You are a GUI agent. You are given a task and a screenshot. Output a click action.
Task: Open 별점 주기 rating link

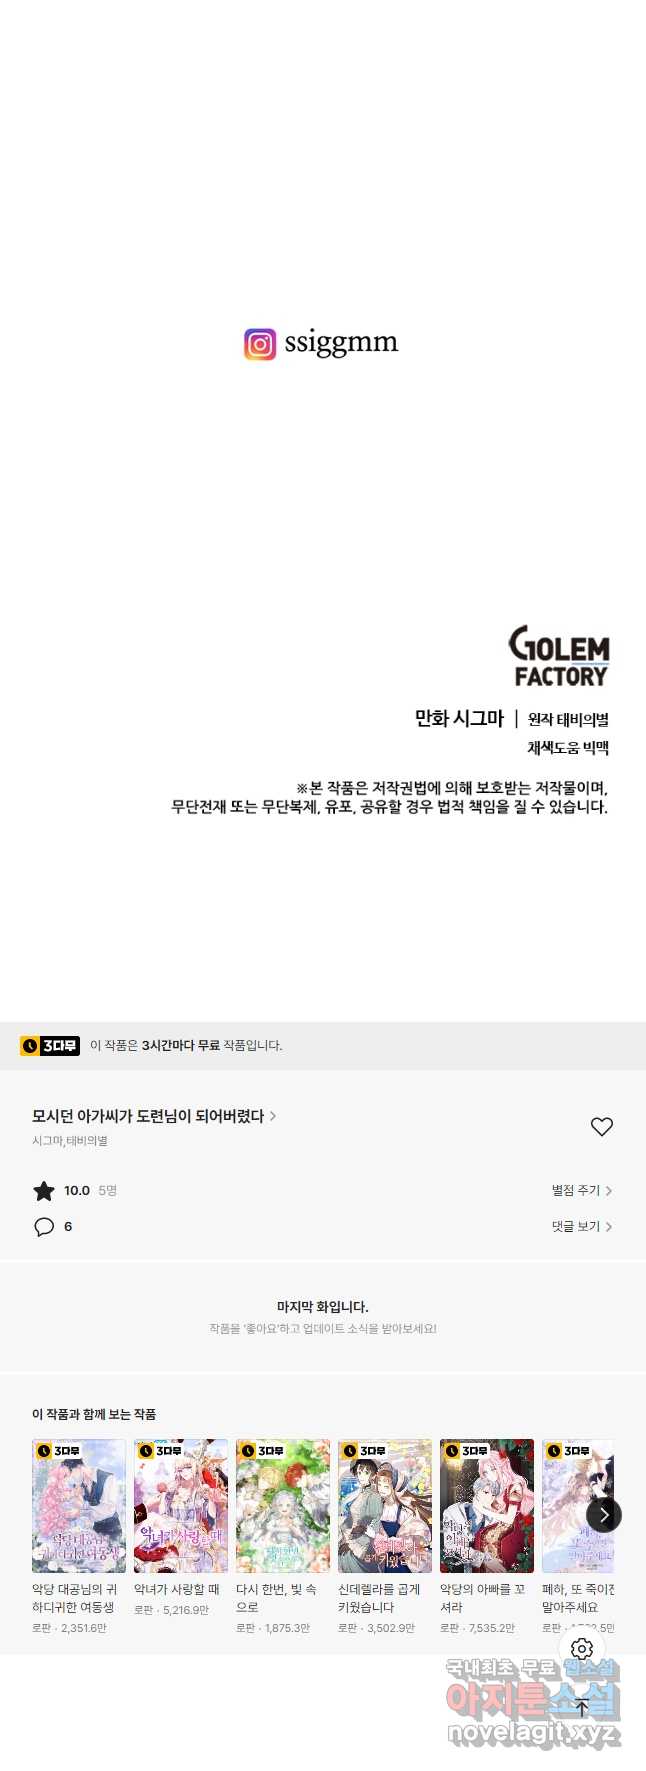click(582, 1190)
